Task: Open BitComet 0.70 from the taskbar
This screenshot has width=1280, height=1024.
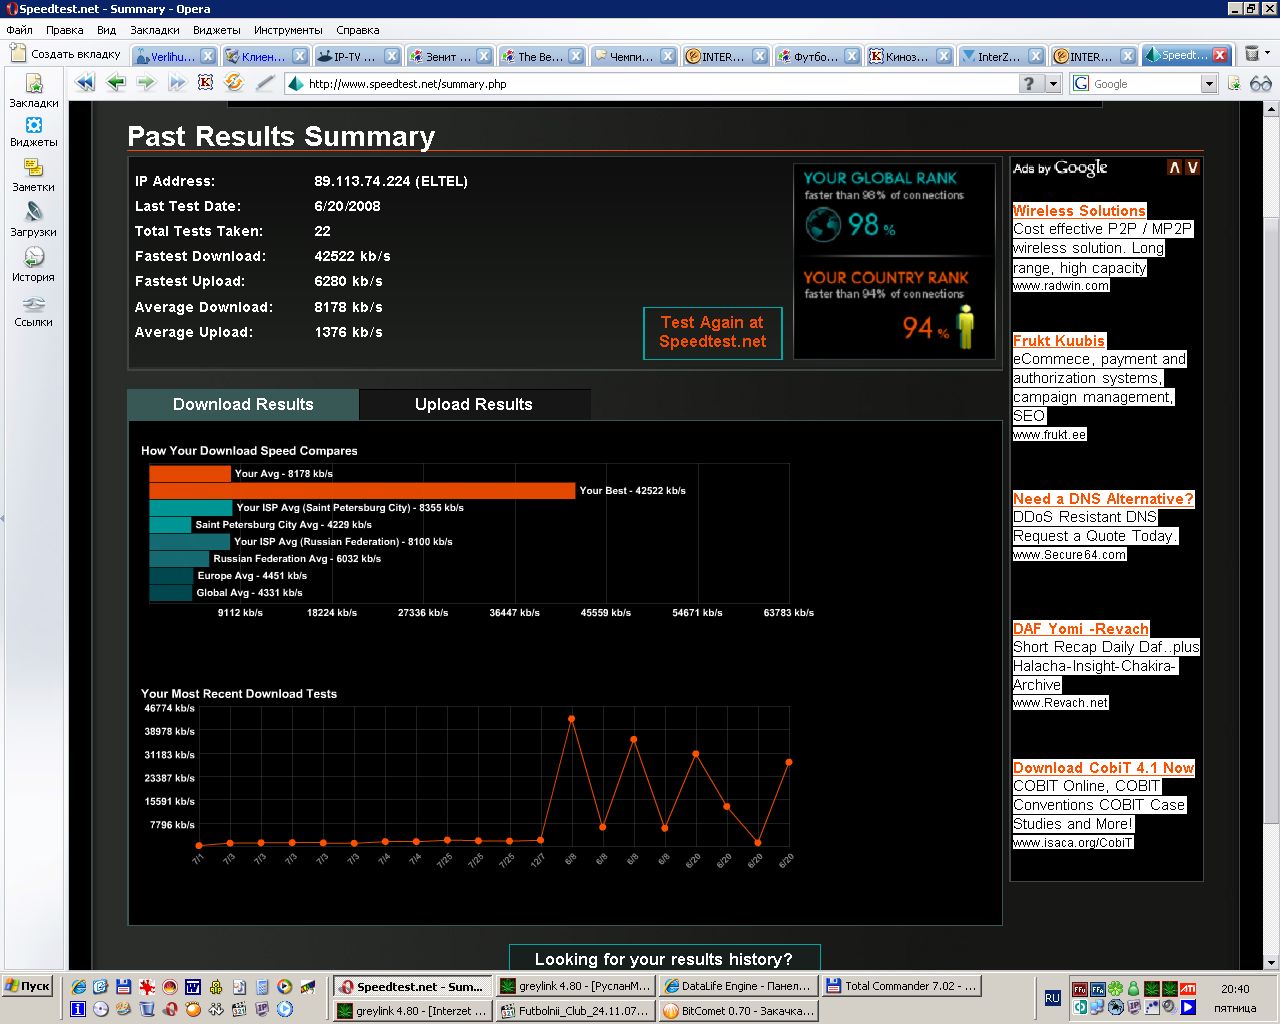Action: click(738, 1011)
